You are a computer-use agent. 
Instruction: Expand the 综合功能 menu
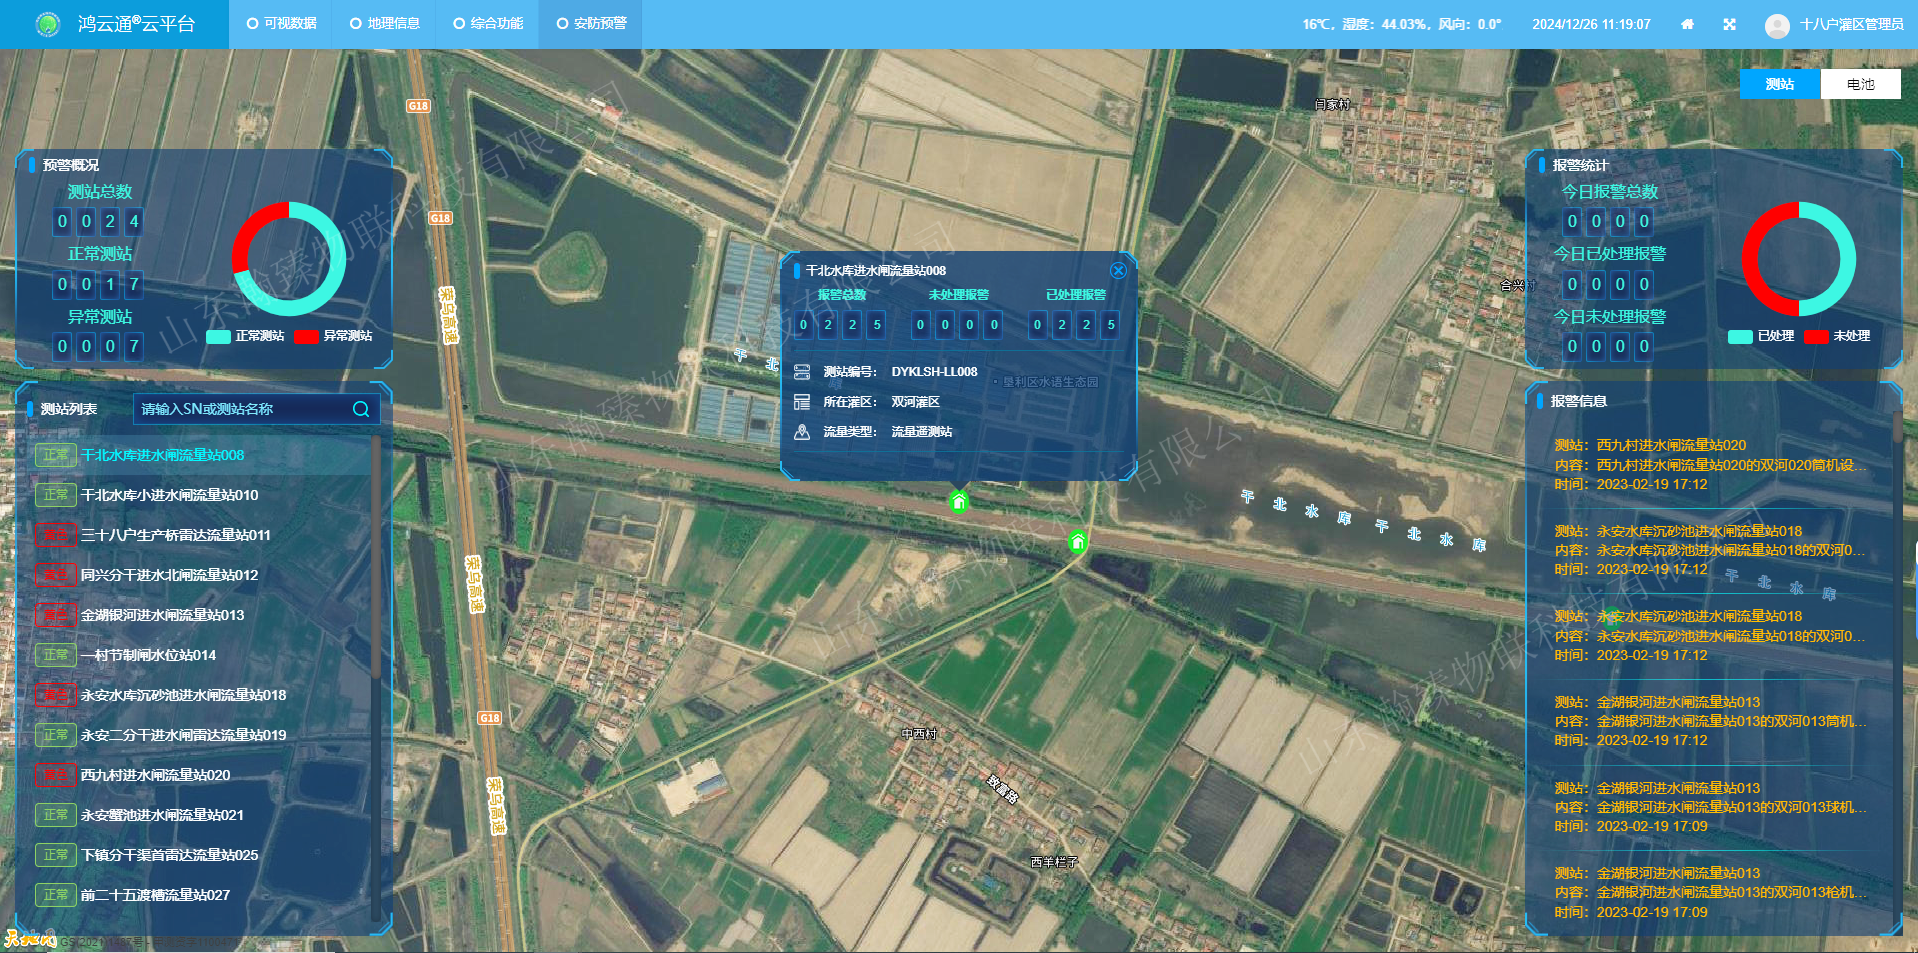coord(488,24)
